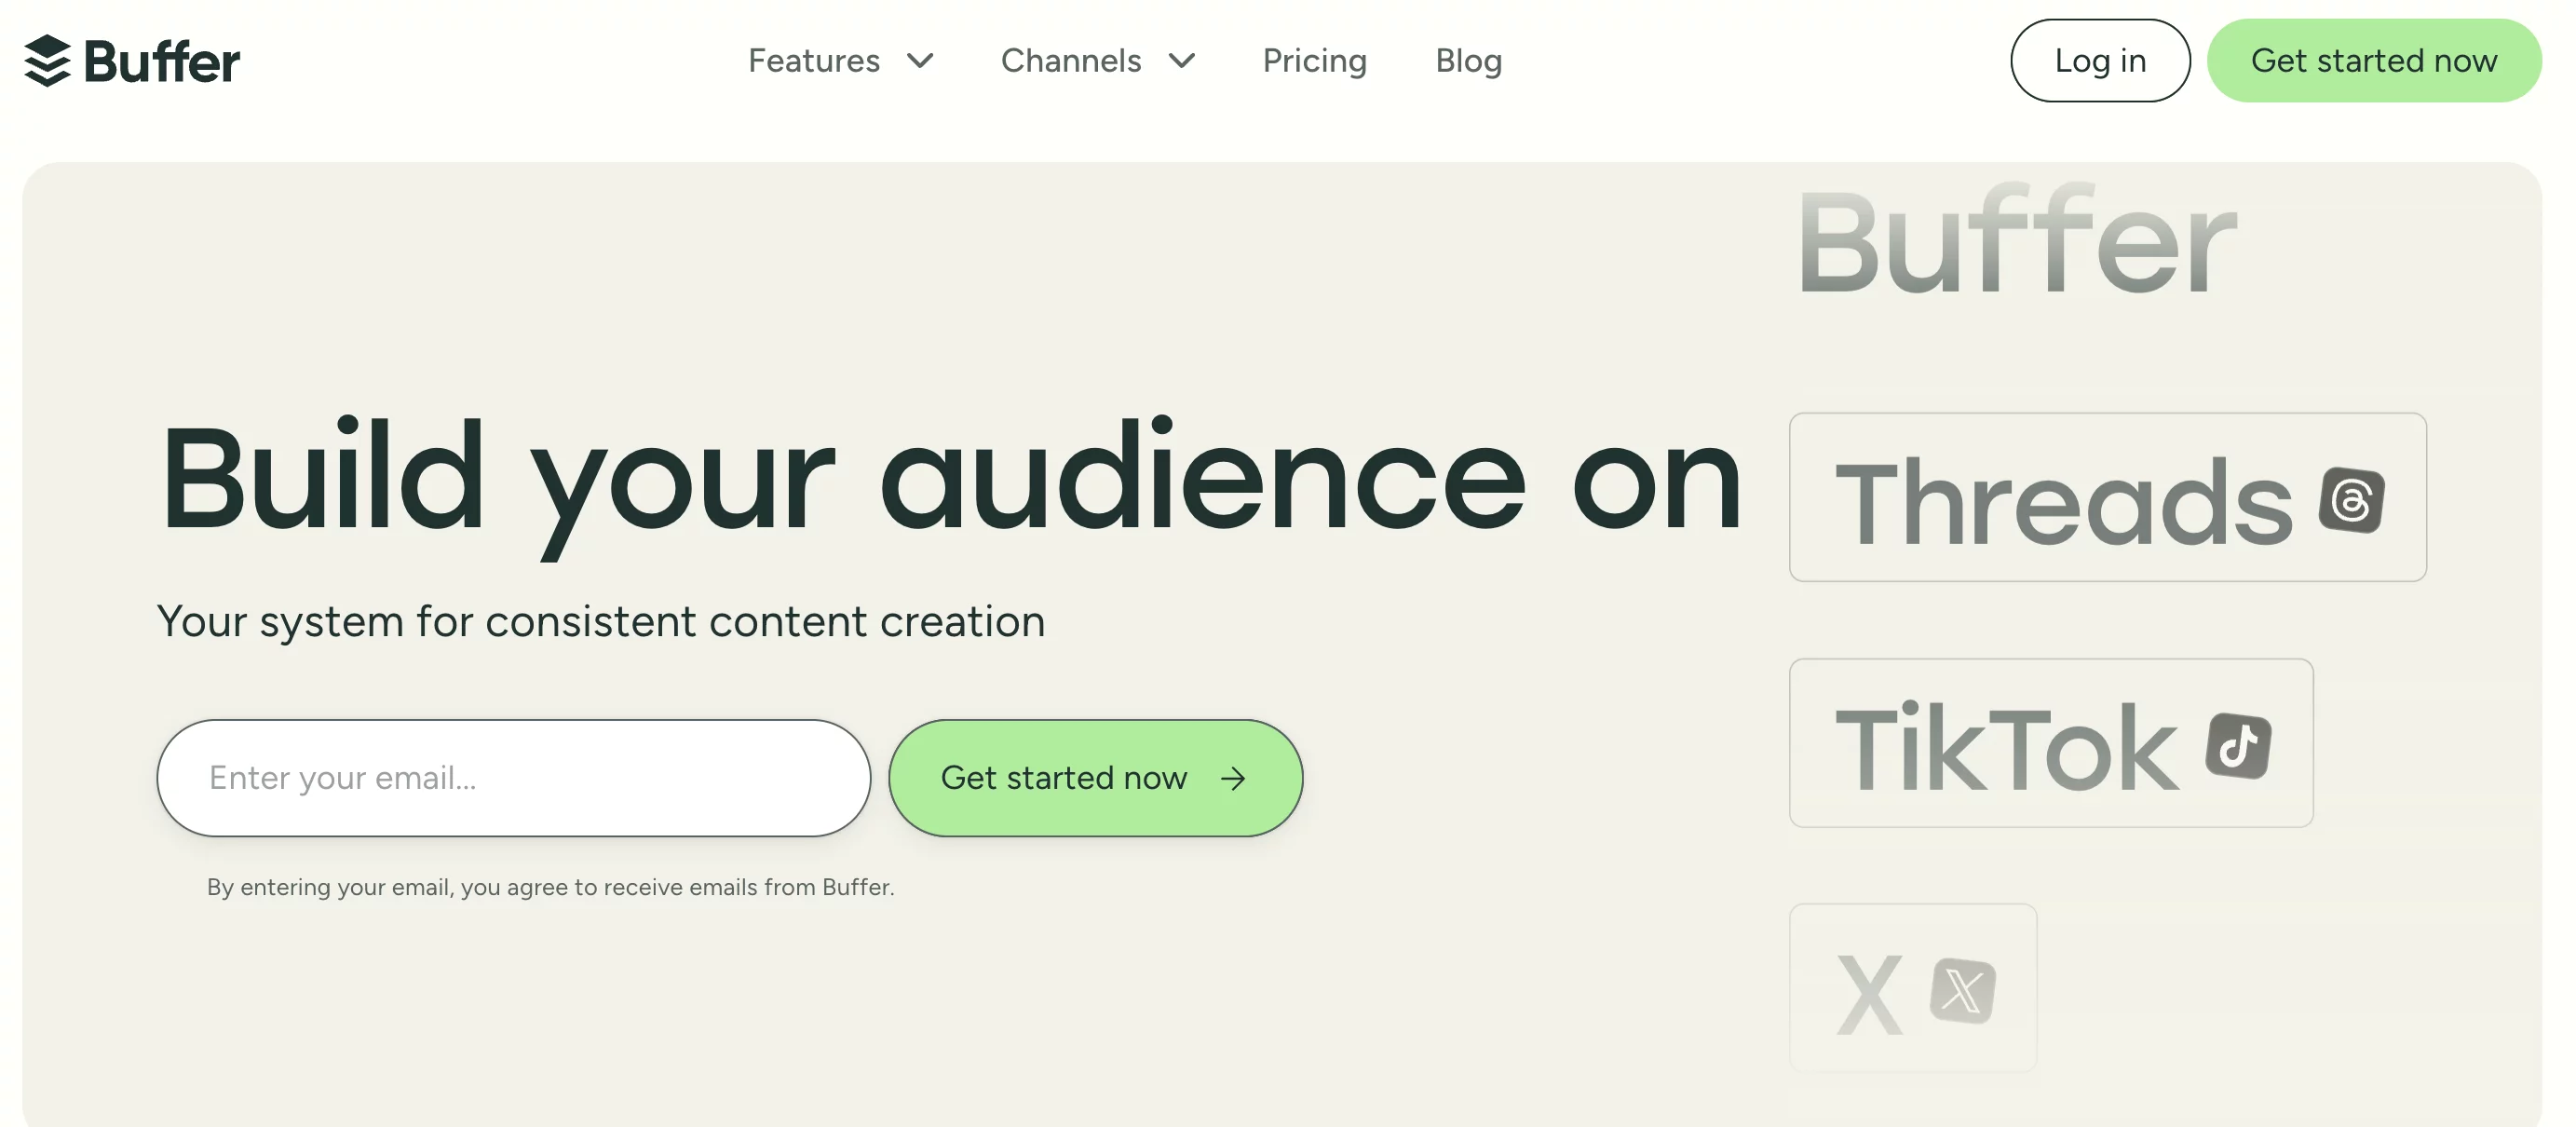Click the Enter your email input field

pos(512,778)
